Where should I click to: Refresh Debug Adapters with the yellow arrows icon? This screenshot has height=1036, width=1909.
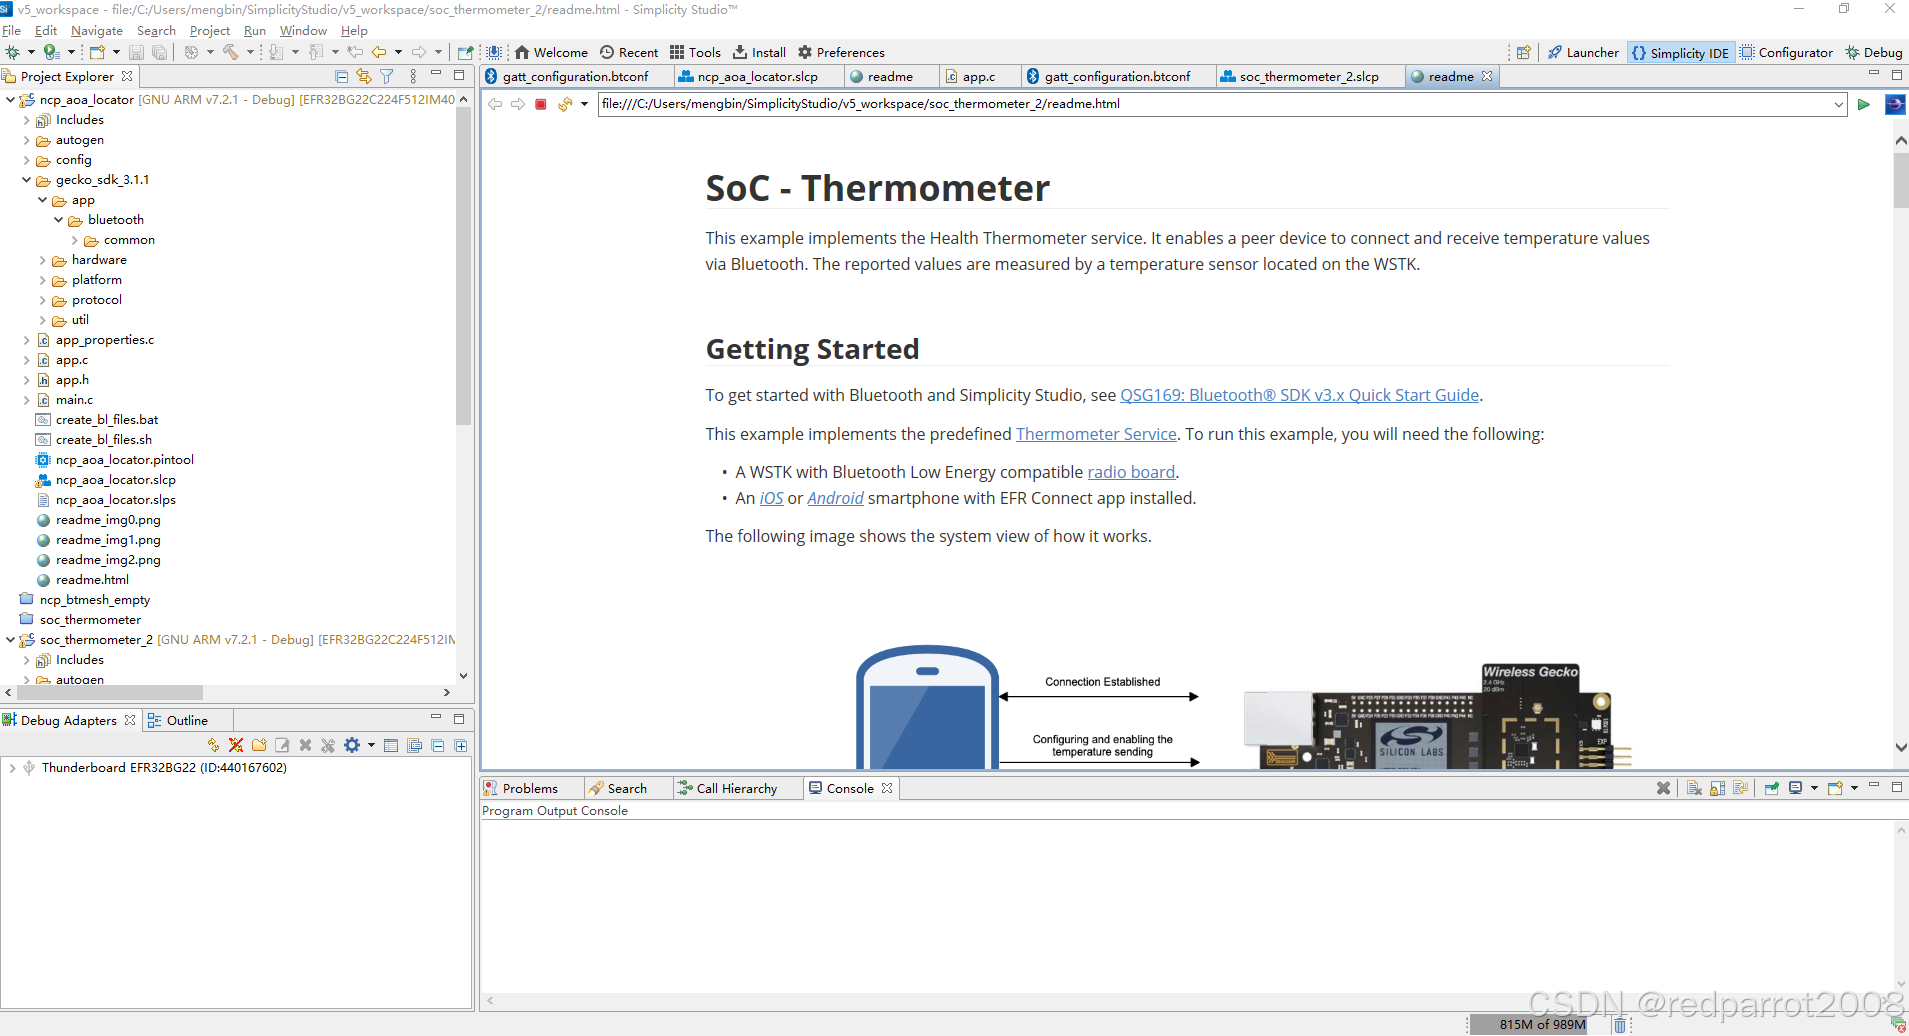pos(213,745)
